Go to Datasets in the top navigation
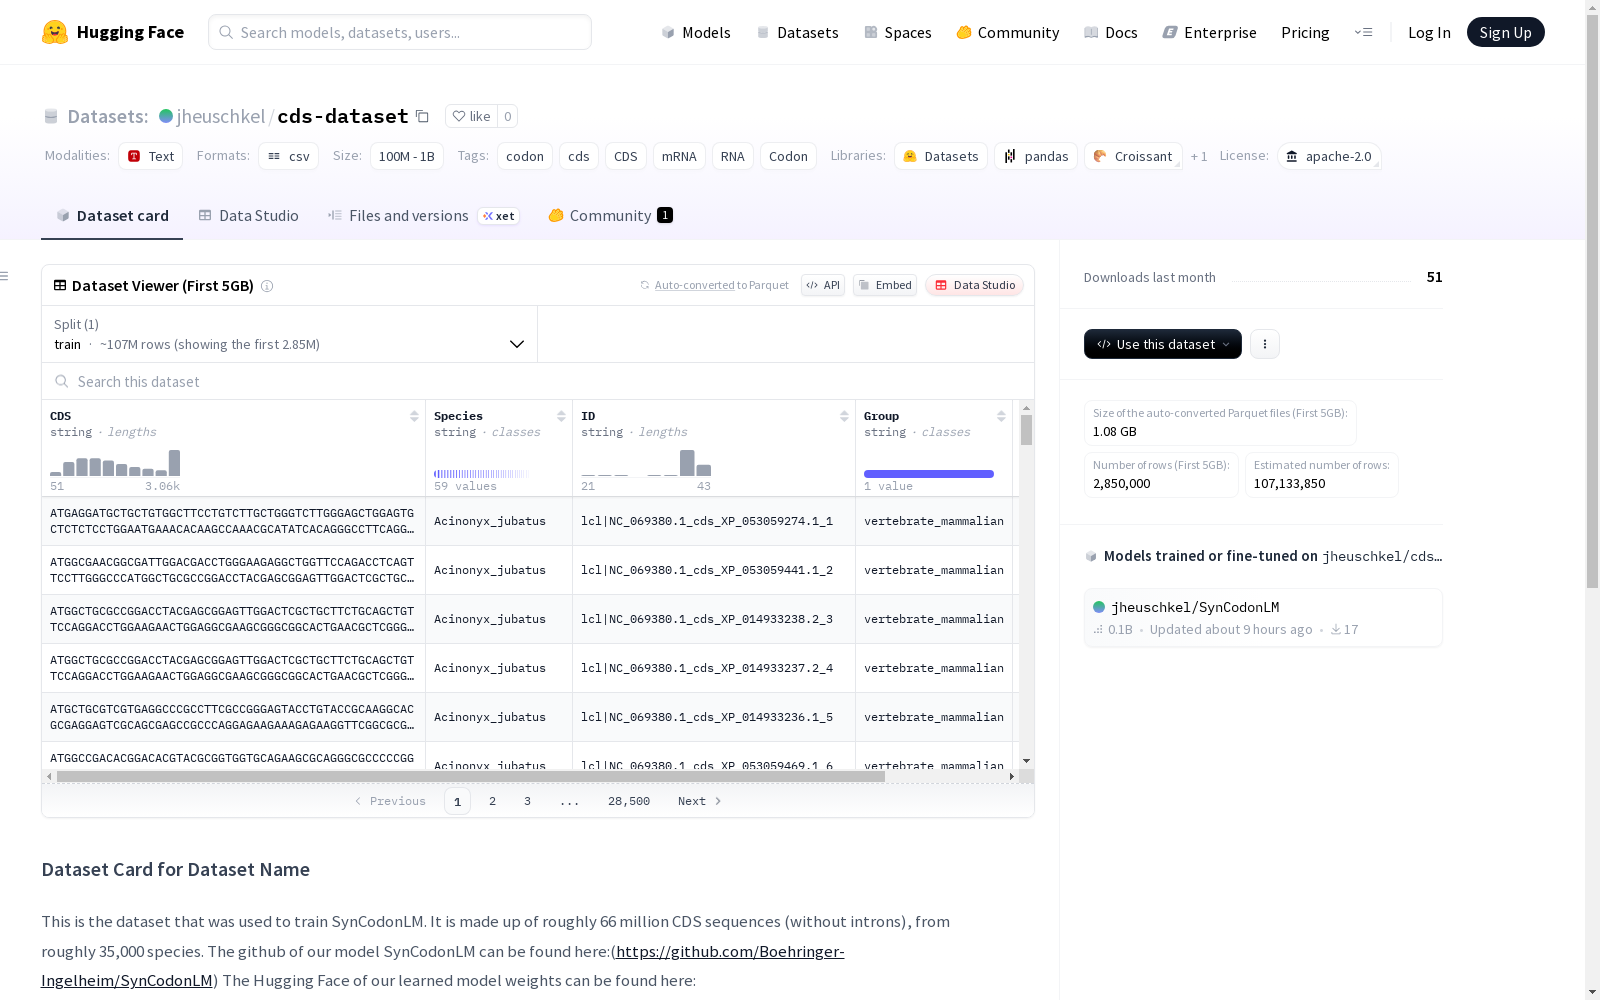The height and width of the screenshot is (1000, 1600). tap(797, 32)
